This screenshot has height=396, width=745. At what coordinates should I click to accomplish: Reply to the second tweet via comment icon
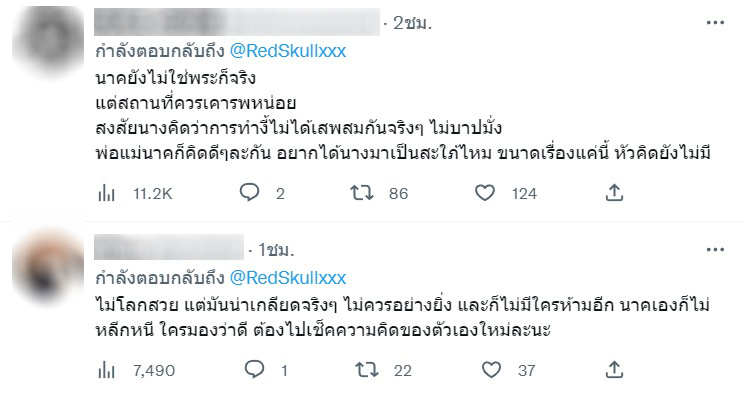[255, 369]
